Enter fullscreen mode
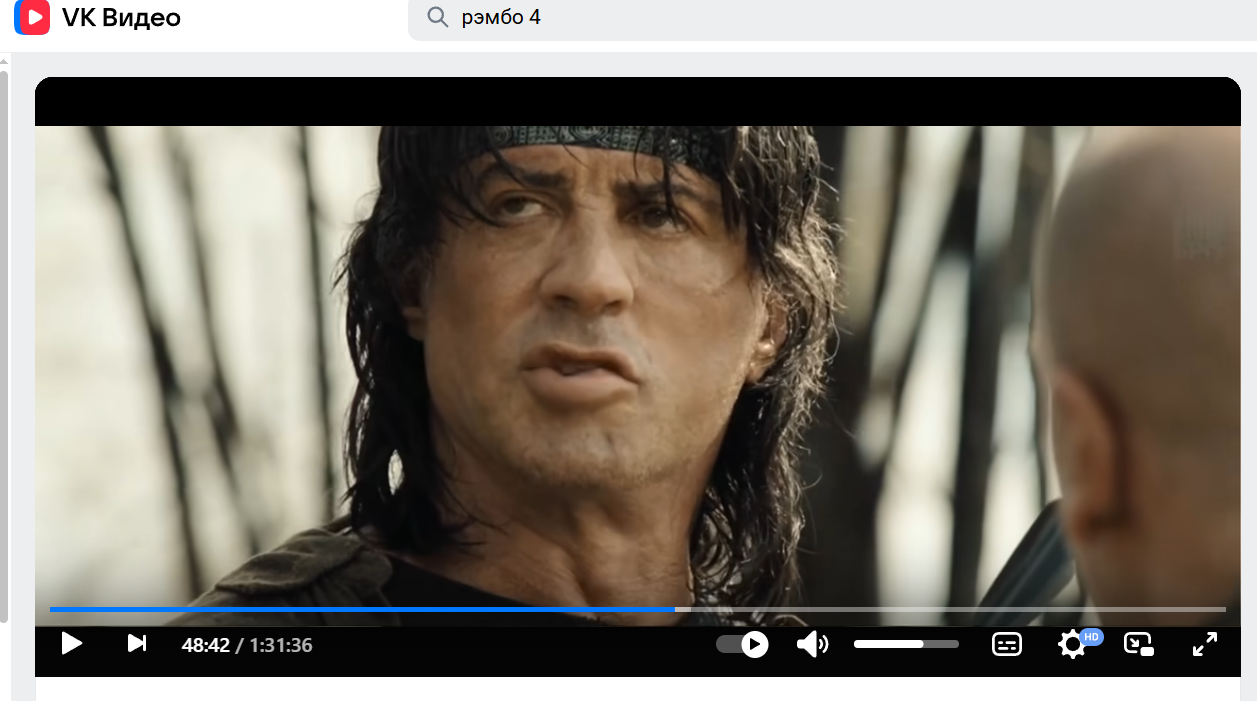 pos(1205,644)
